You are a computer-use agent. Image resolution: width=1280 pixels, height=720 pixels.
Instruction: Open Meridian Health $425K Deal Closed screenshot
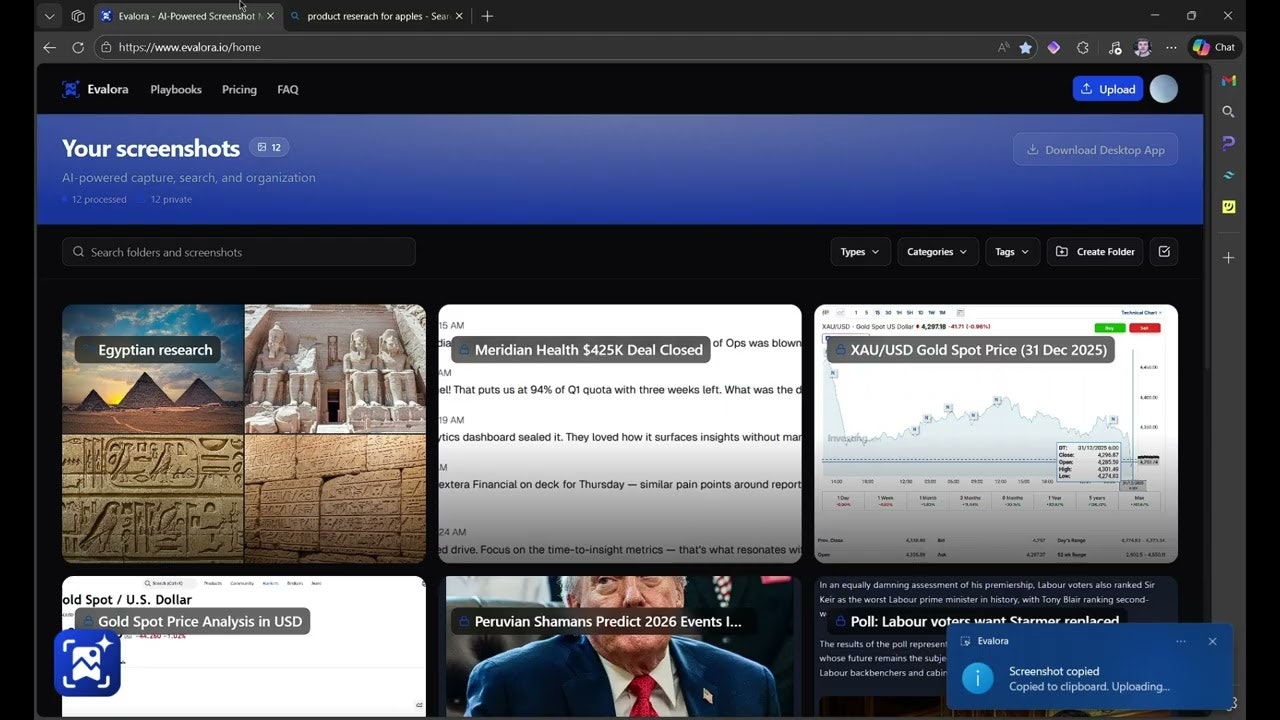tap(620, 433)
